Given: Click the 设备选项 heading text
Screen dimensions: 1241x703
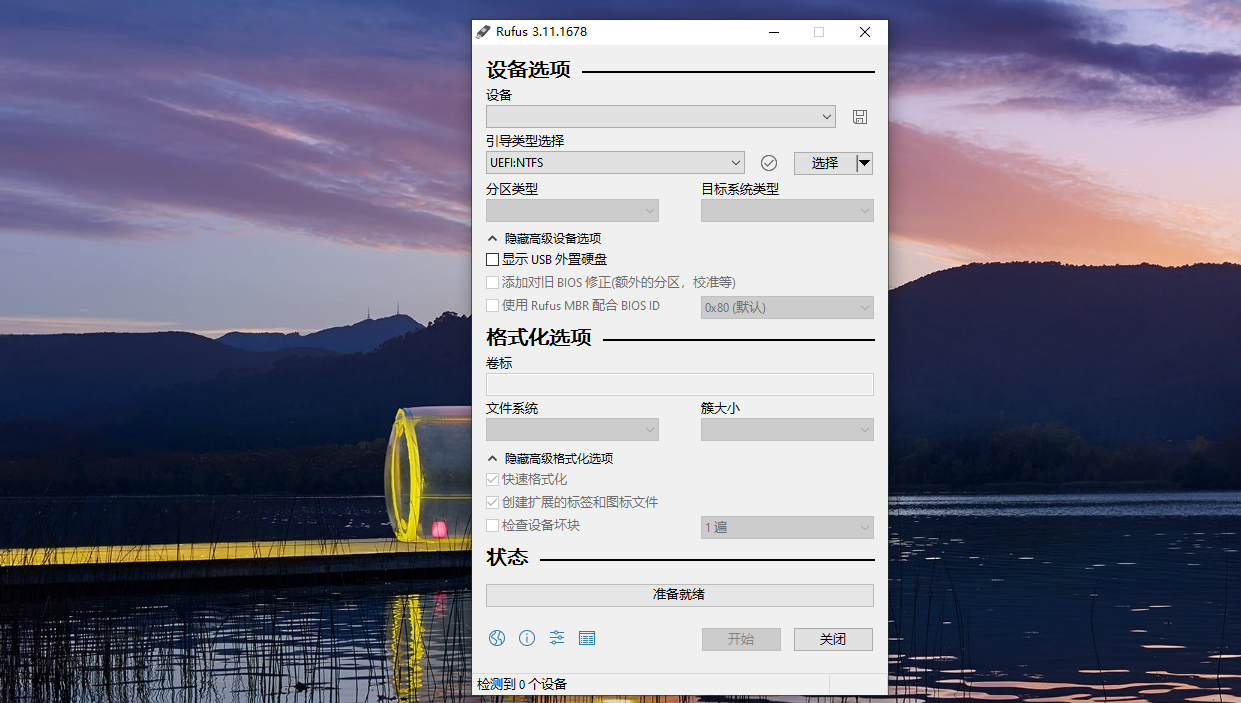Looking at the screenshot, I should tap(528, 71).
